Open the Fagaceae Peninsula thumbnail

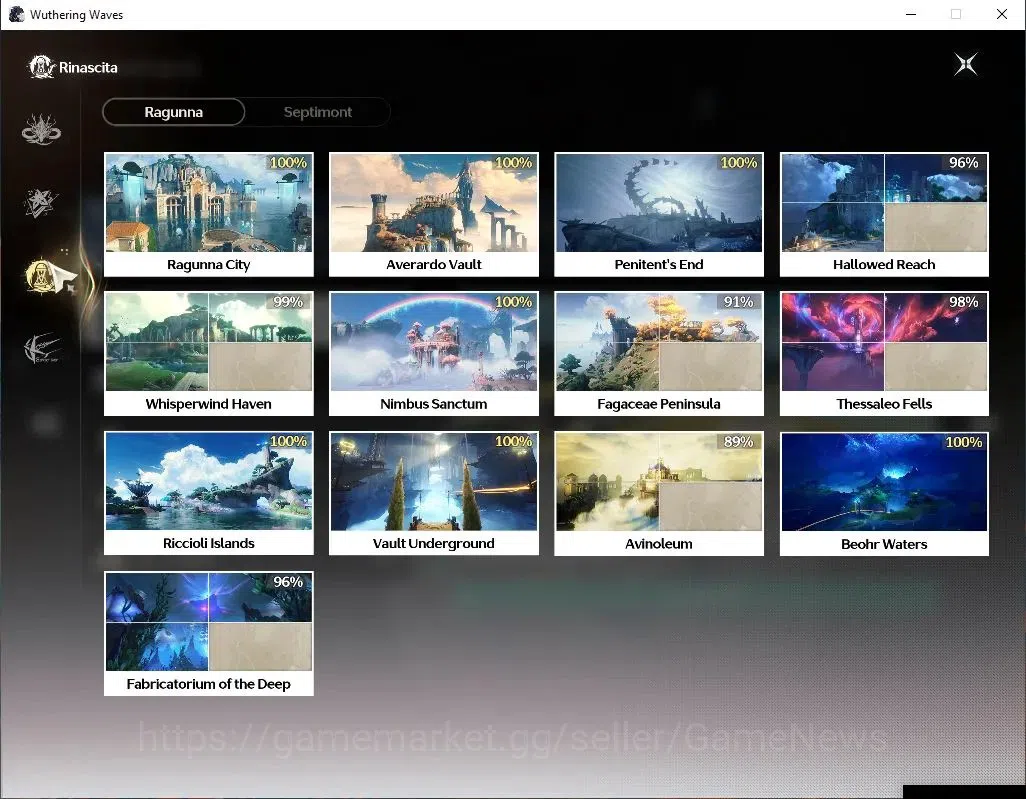(x=659, y=342)
